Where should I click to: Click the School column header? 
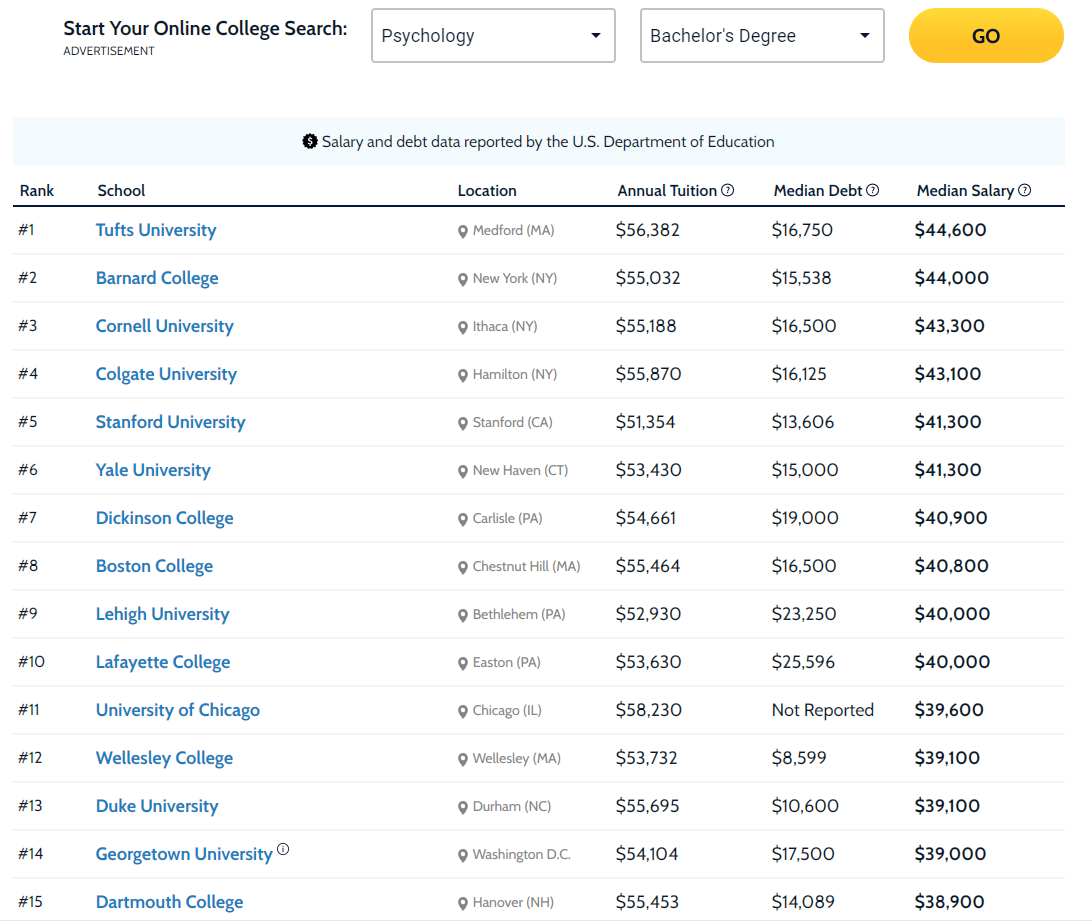(121, 191)
